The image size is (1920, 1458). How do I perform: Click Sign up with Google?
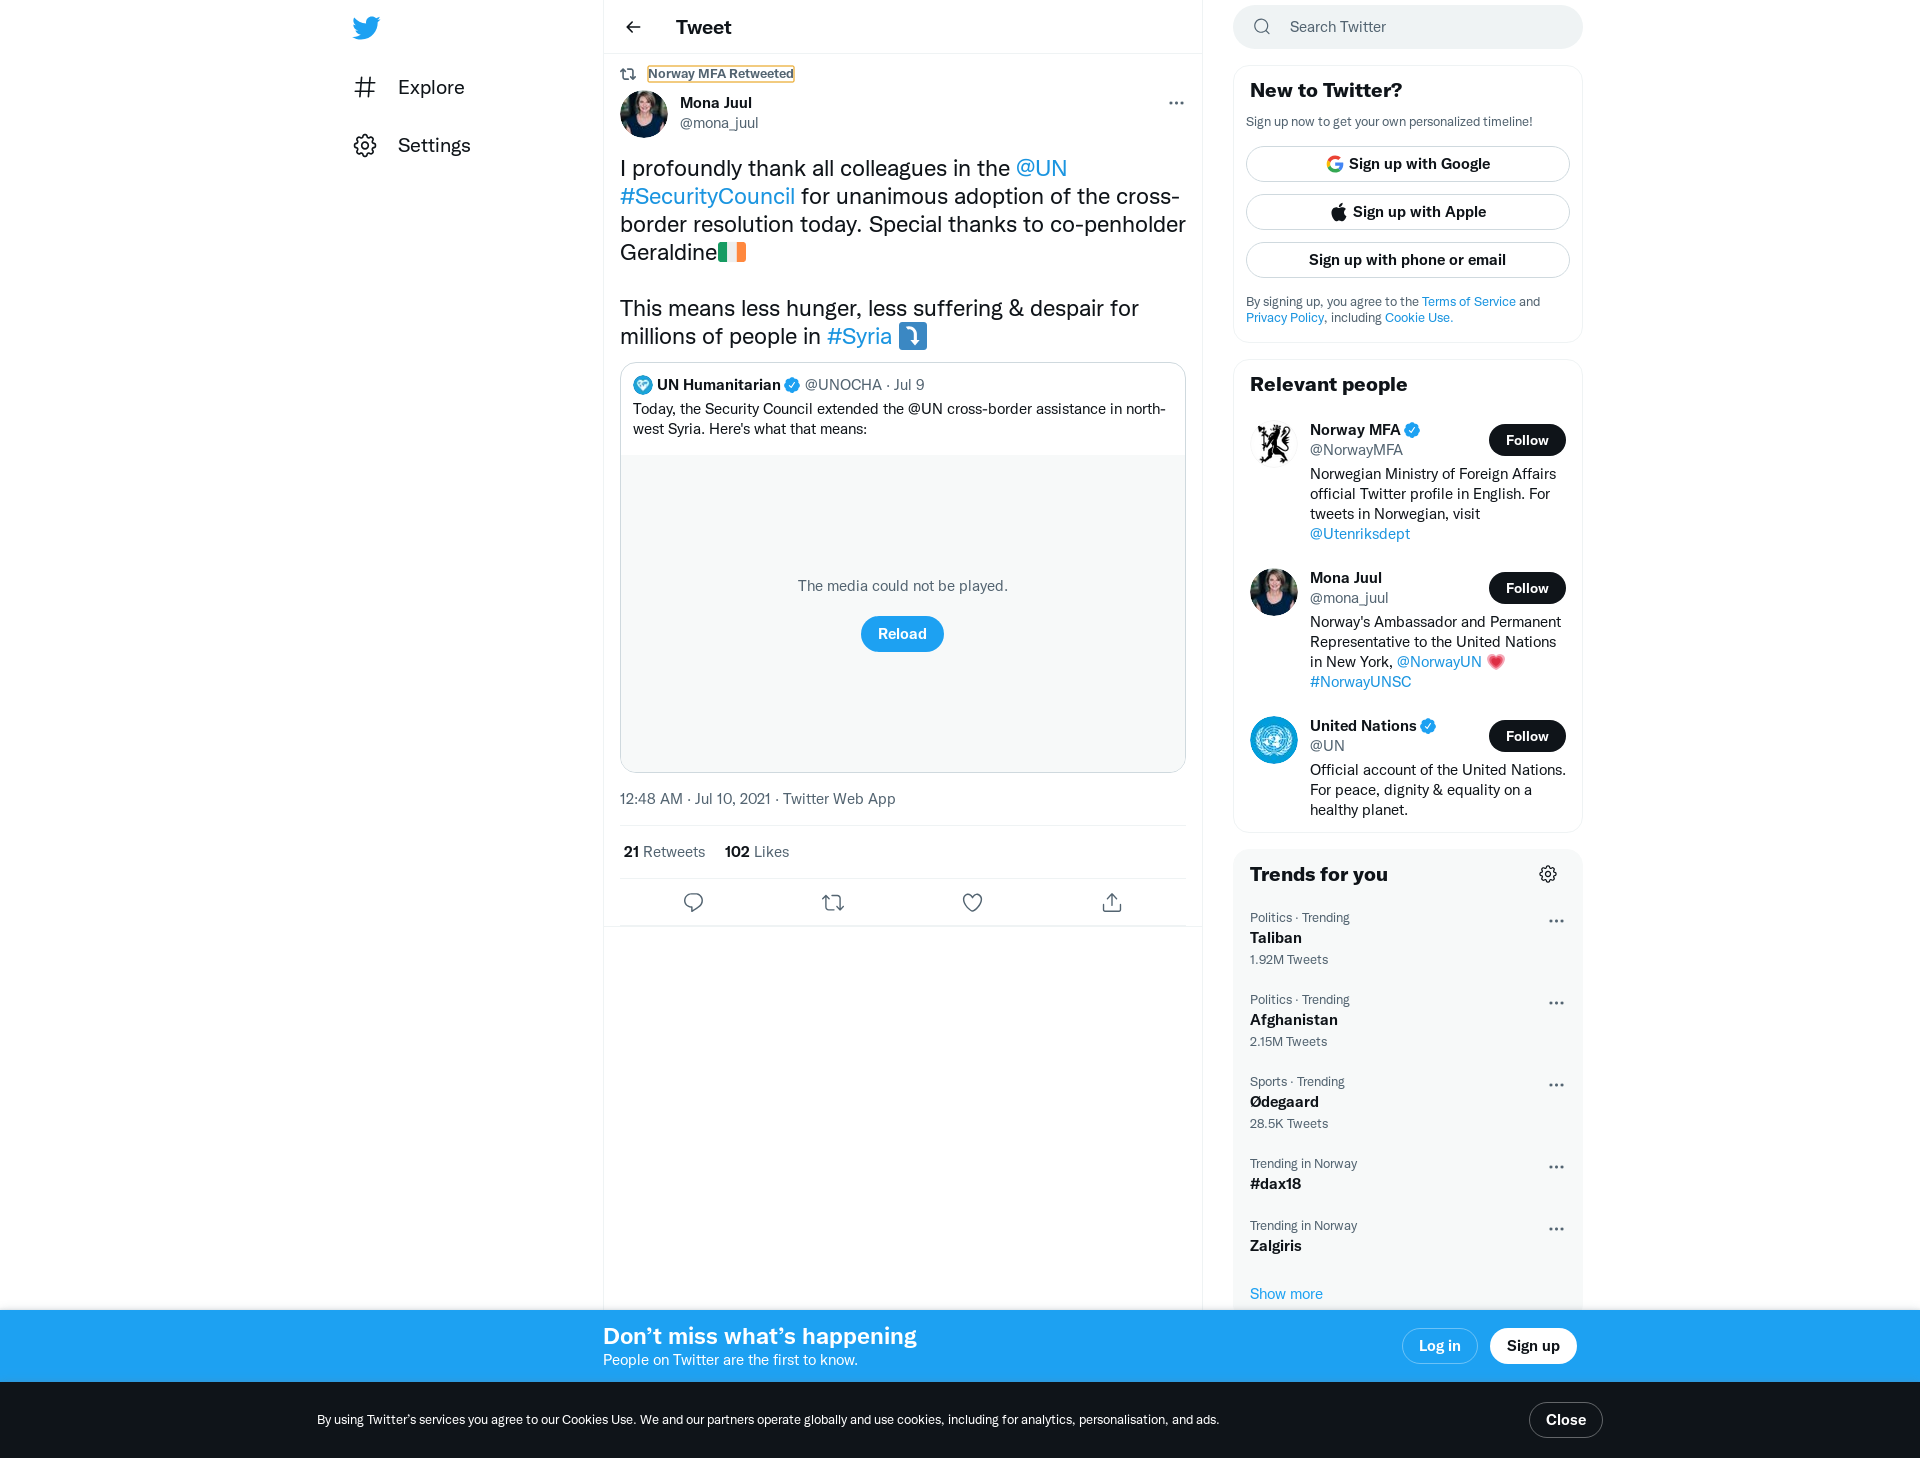click(x=1408, y=164)
